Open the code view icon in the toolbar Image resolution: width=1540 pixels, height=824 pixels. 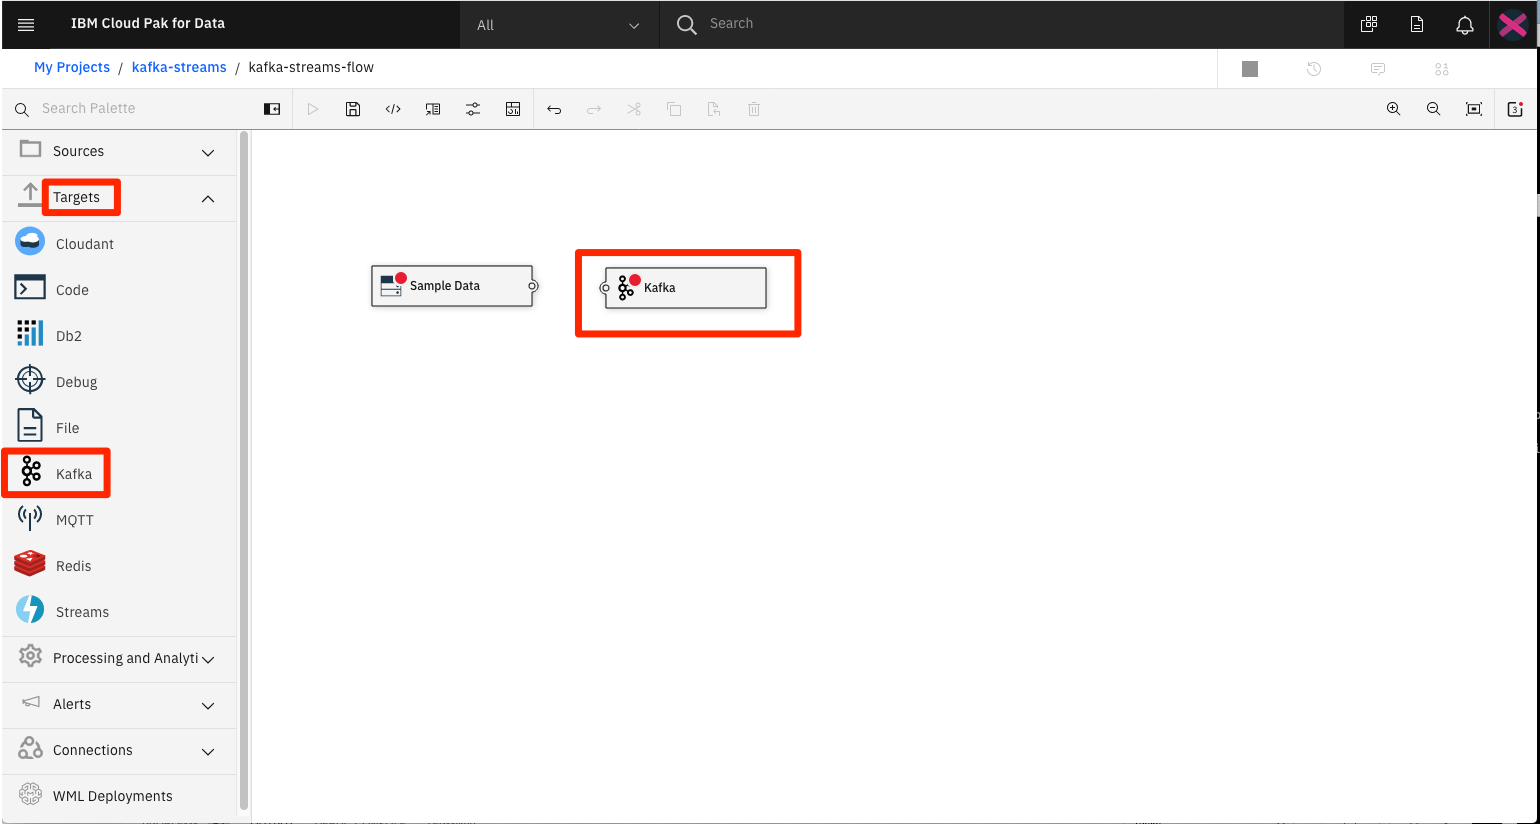point(393,109)
